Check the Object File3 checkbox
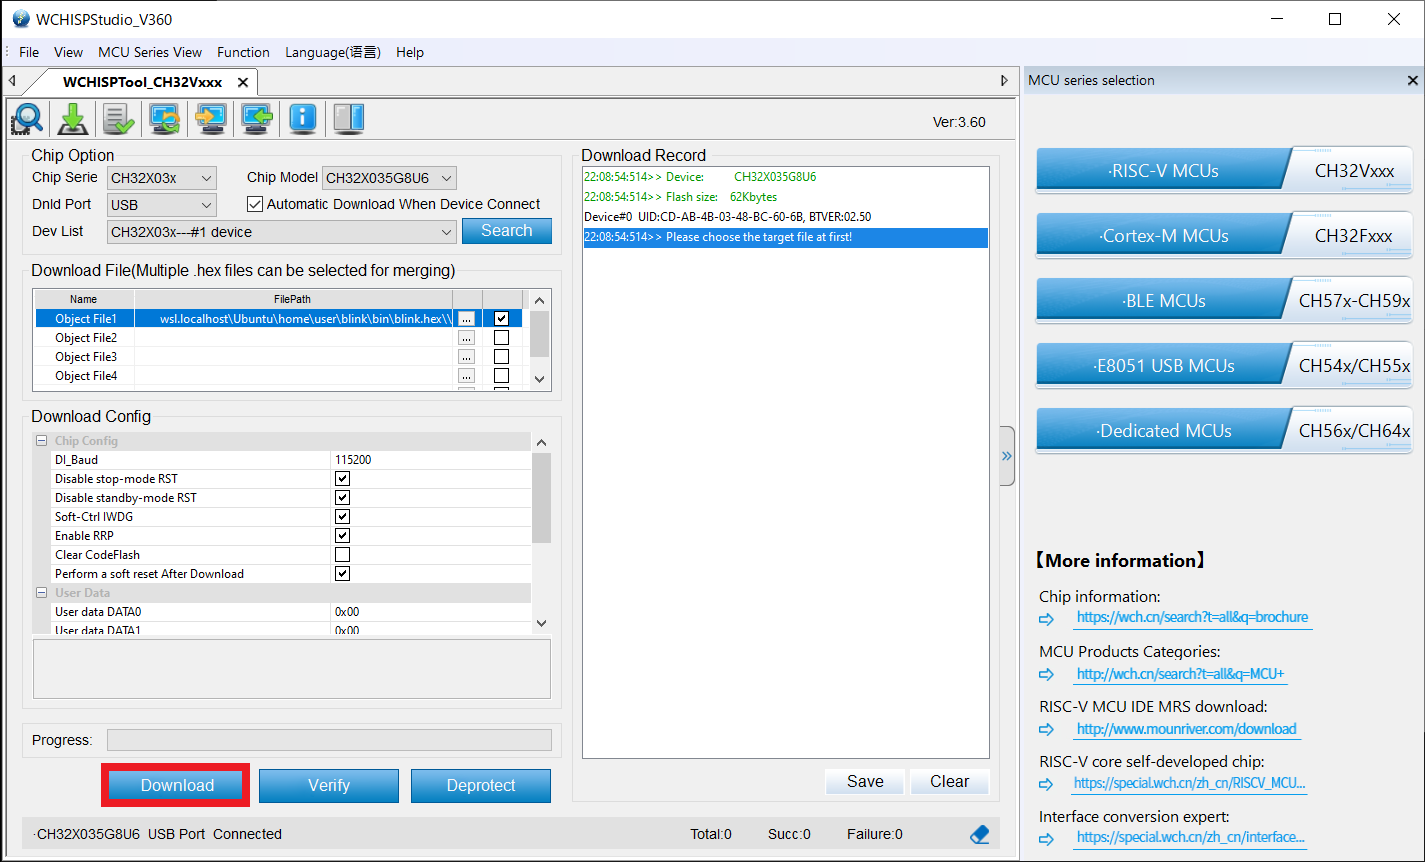The height and width of the screenshot is (862, 1425). 502,357
